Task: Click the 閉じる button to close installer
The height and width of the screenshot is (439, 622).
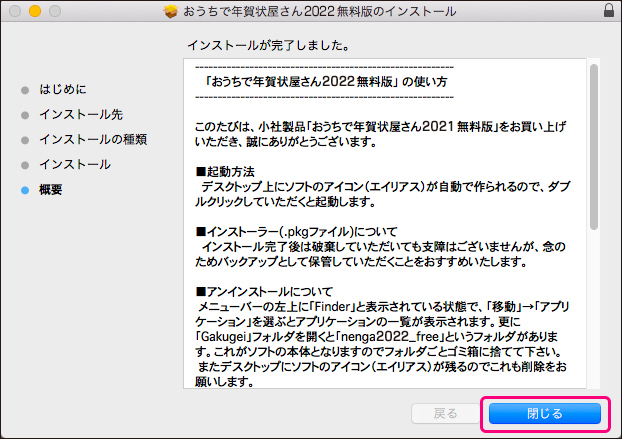Action: point(545,414)
